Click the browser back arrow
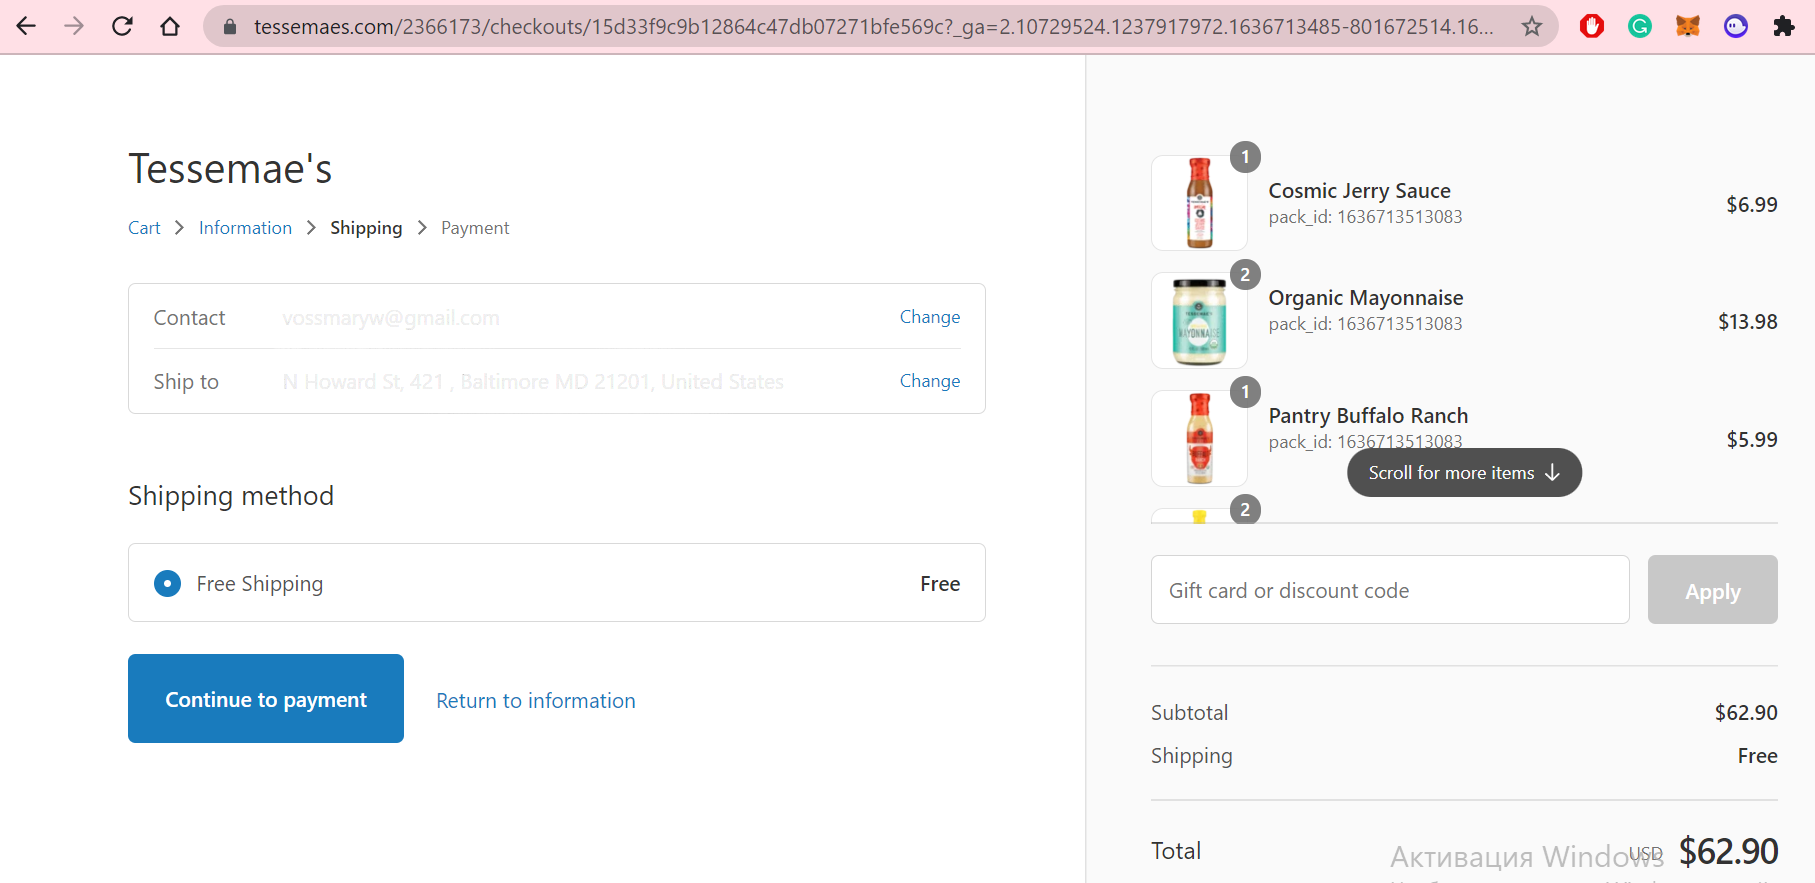1815x883 pixels. tap(27, 26)
